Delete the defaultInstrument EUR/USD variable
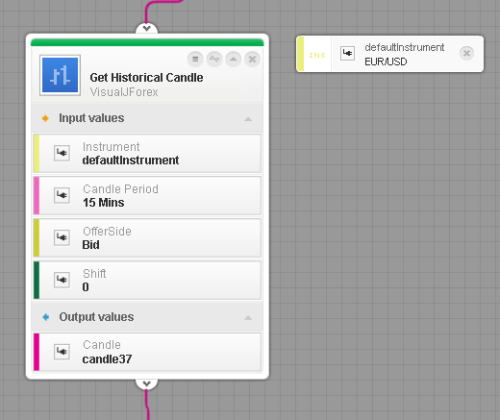Image resolution: width=500 pixels, height=420 pixels. (x=467, y=53)
